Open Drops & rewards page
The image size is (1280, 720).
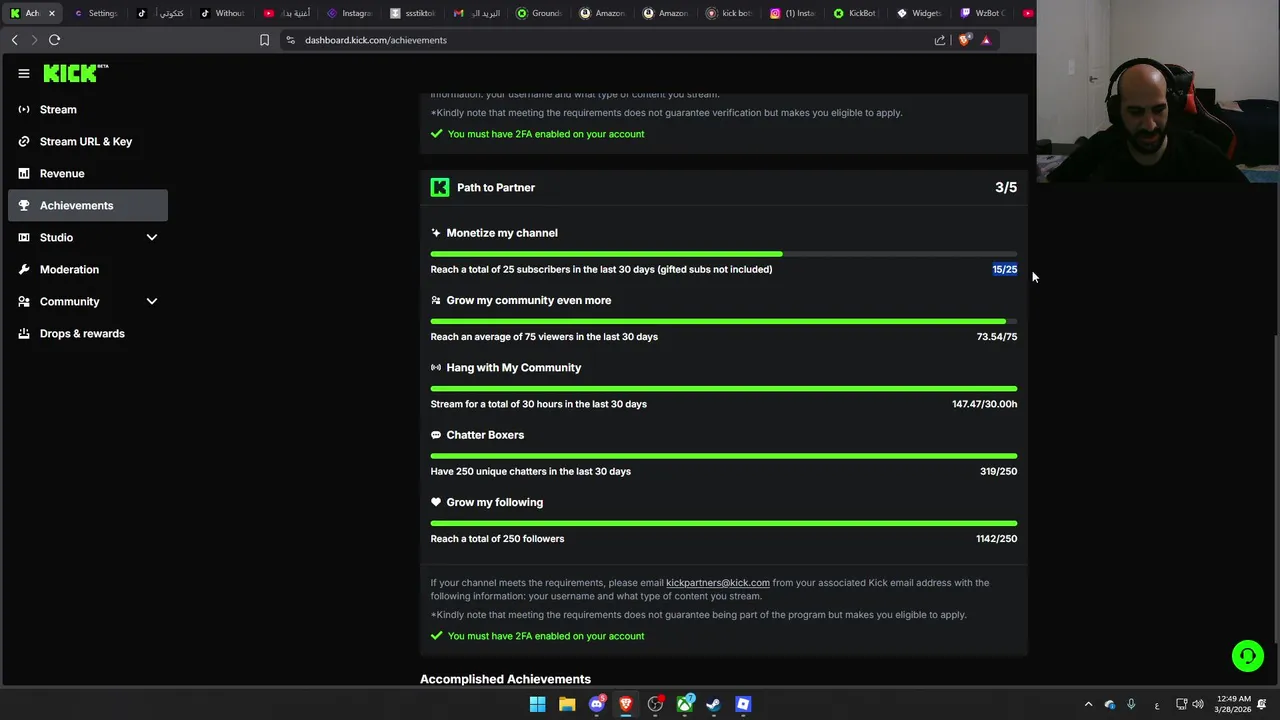(88, 333)
